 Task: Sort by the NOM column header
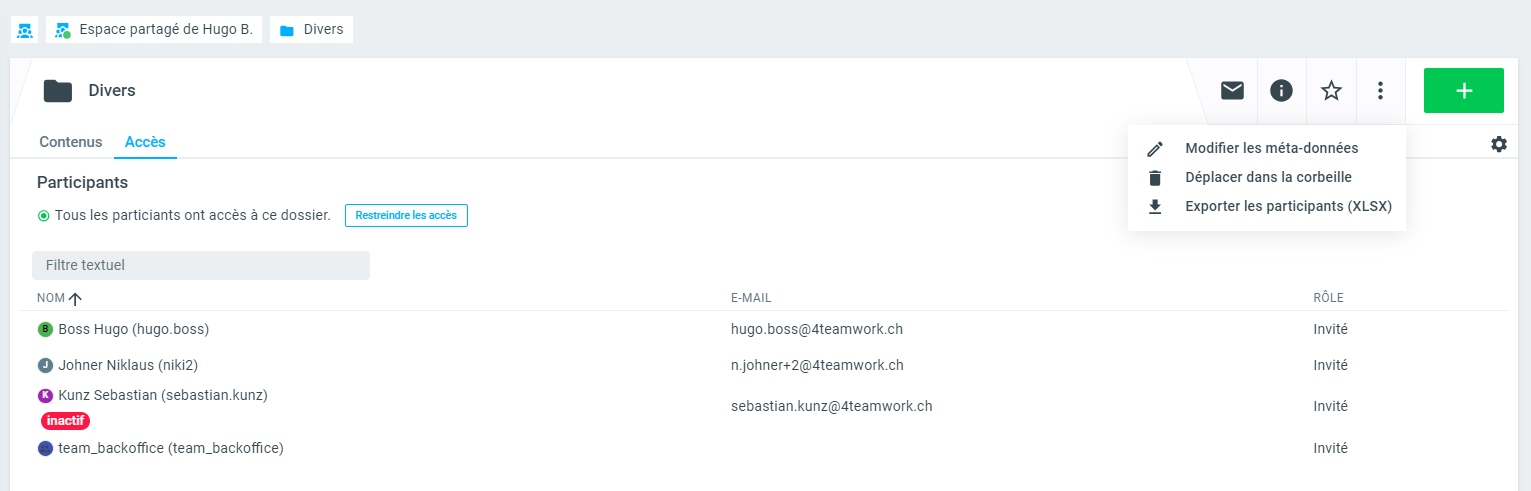pyautogui.click(x=52, y=298)
